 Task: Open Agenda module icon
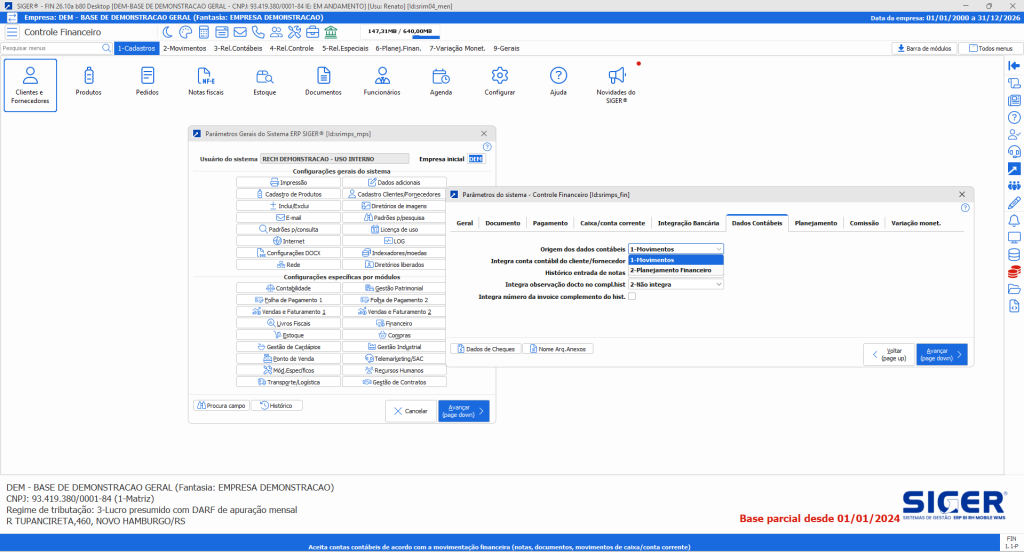pos(441,82)
